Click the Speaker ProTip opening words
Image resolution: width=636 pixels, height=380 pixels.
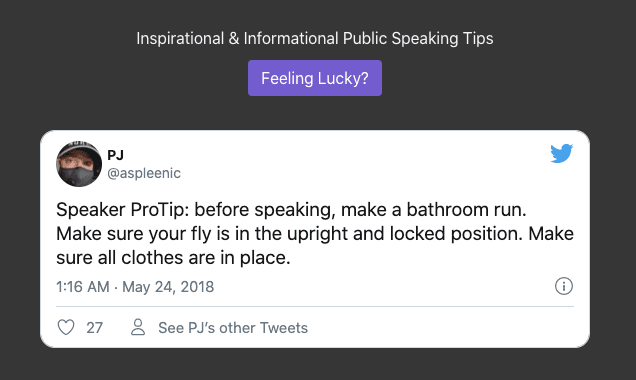(122, 210)
